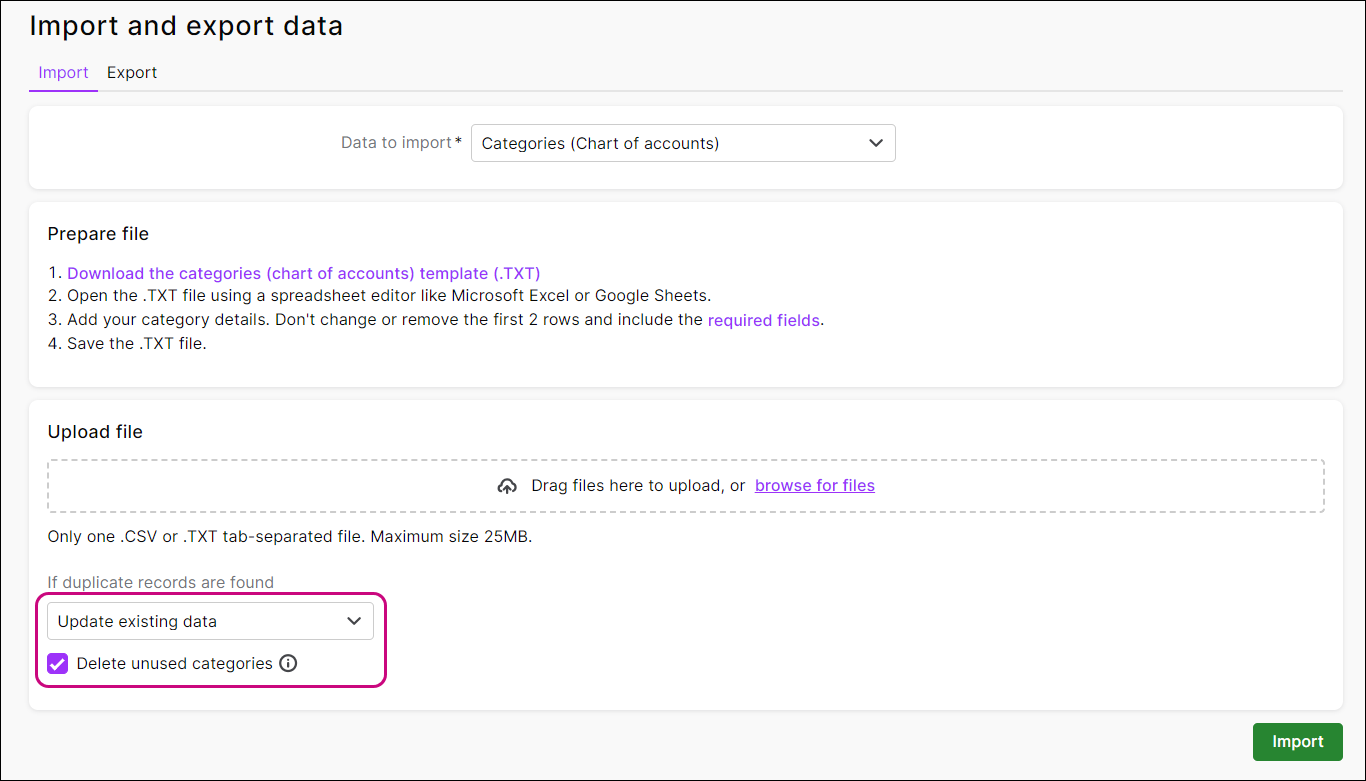Click the info icon beside Delete unused categories
Image resolution: width=1366 pixels, height=781 pixels.
pos(288,663)
